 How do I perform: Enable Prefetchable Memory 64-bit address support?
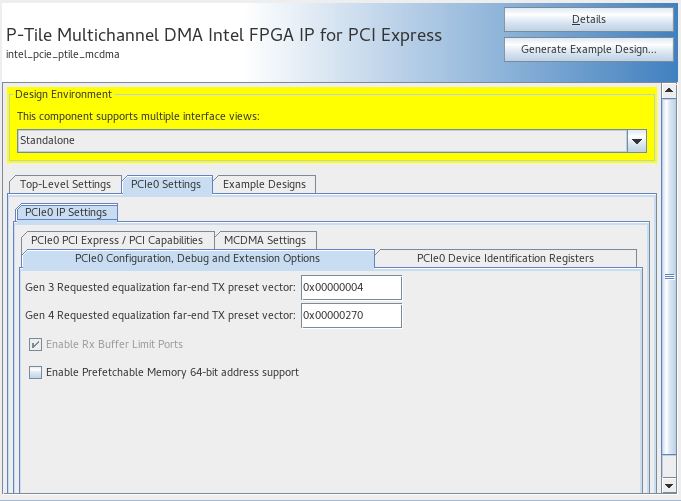click(36, 373)
